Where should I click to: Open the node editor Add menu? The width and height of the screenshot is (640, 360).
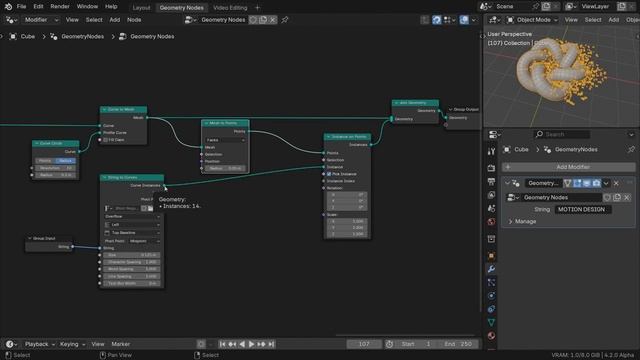[x=115, y=20]
